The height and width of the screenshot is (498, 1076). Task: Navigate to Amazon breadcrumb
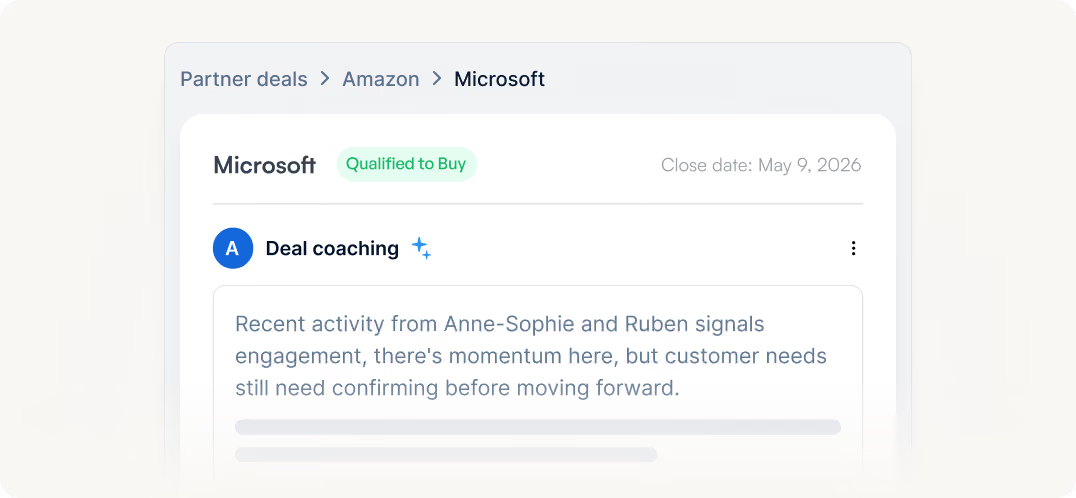tap(381, 79)
